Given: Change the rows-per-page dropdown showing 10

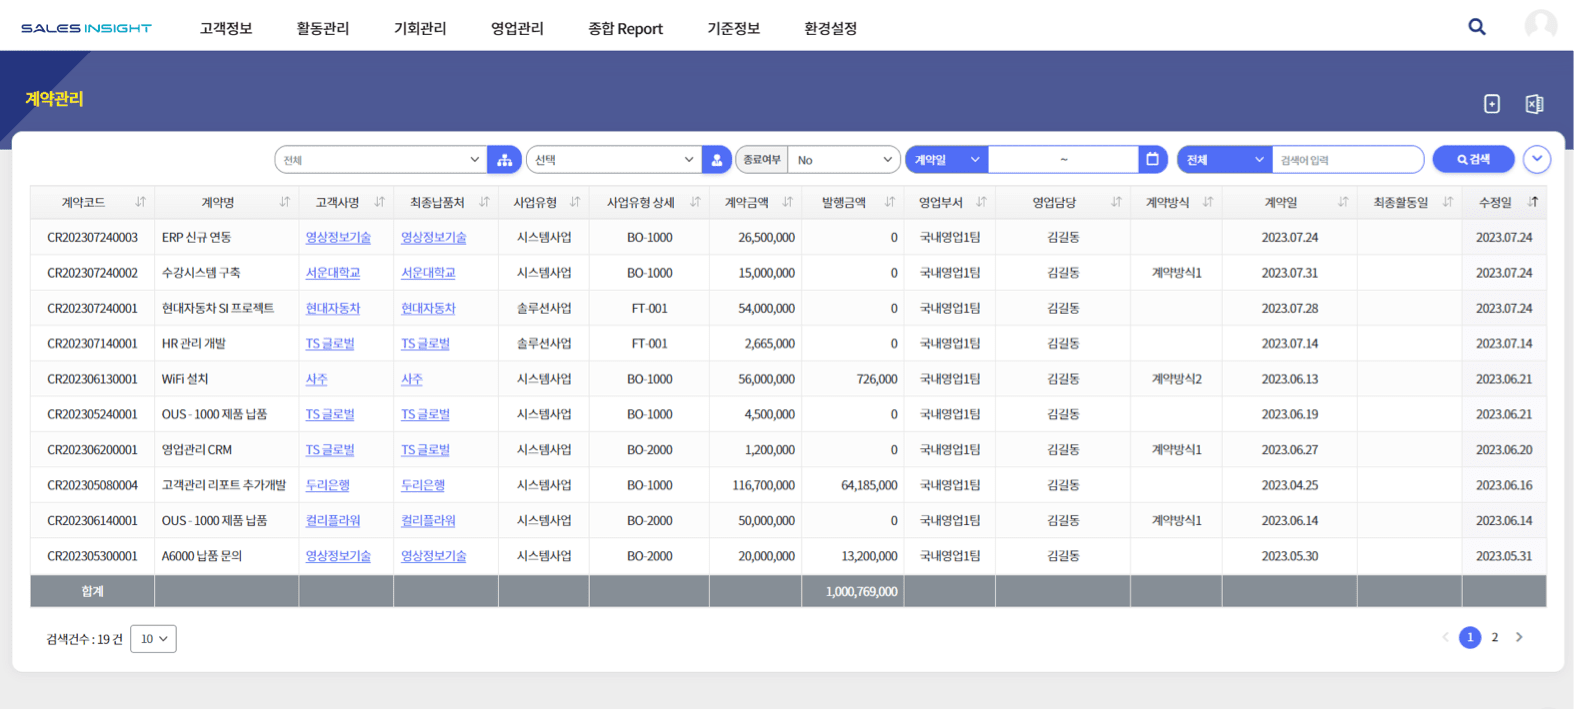Looking at the screenshot, I should point(153,639).
